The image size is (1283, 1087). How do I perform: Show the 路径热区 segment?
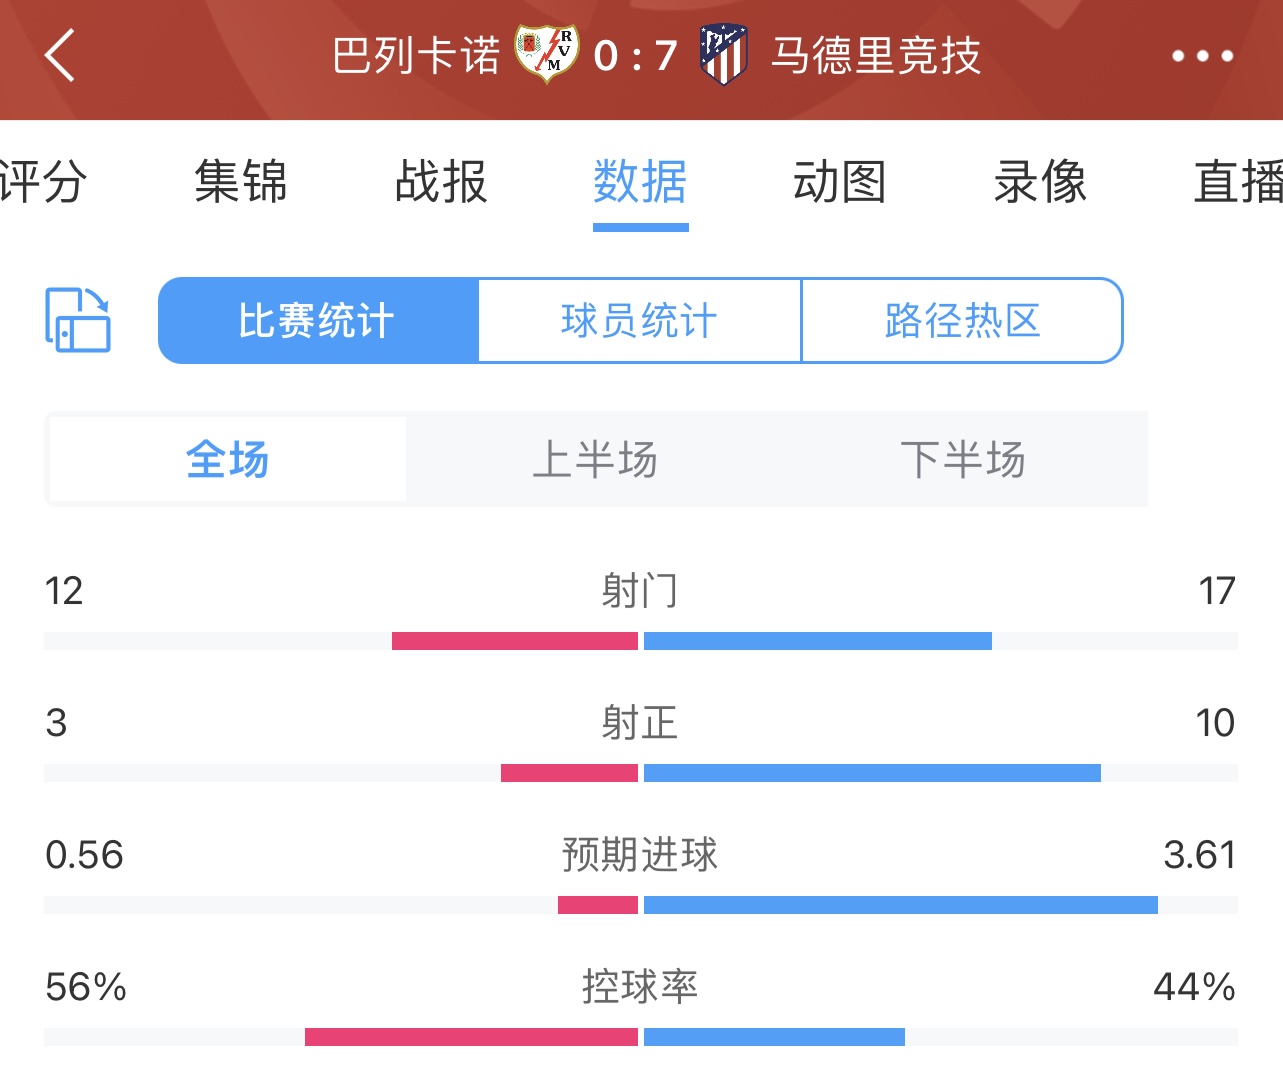962,321
